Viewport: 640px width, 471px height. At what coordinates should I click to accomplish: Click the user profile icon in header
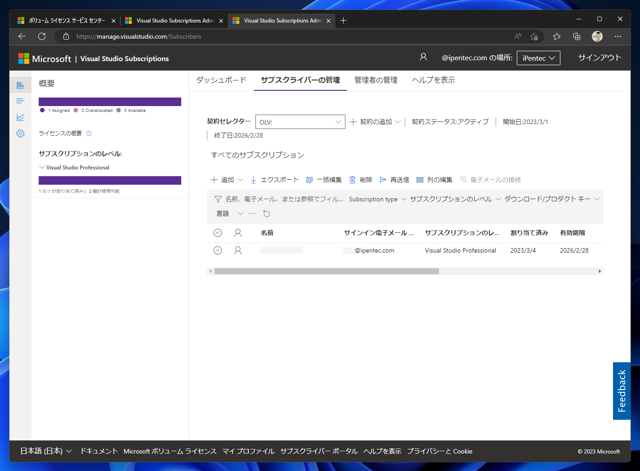click(423, 58)
